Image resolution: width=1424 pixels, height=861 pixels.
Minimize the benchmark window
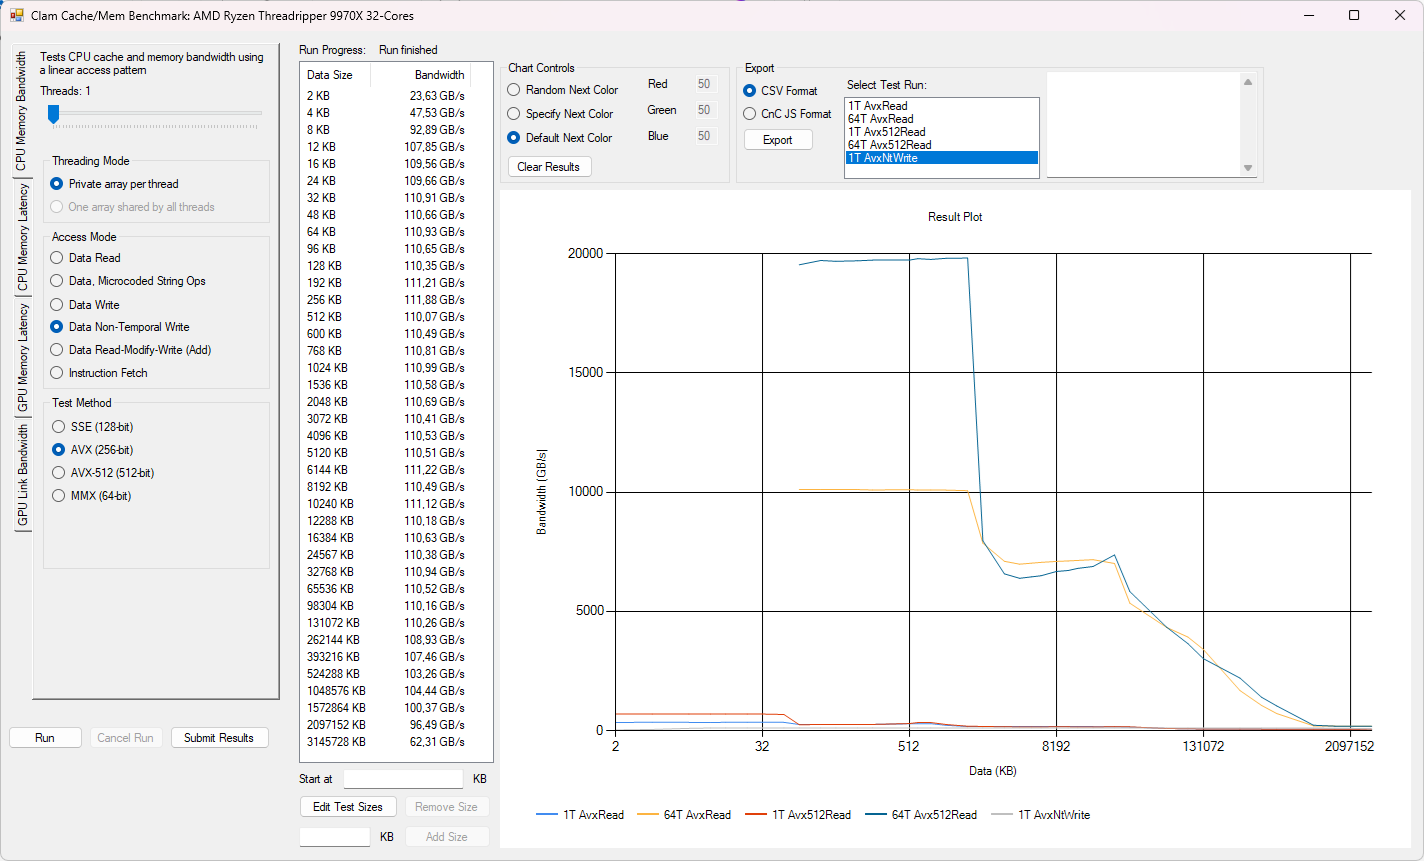point(1308,15)
